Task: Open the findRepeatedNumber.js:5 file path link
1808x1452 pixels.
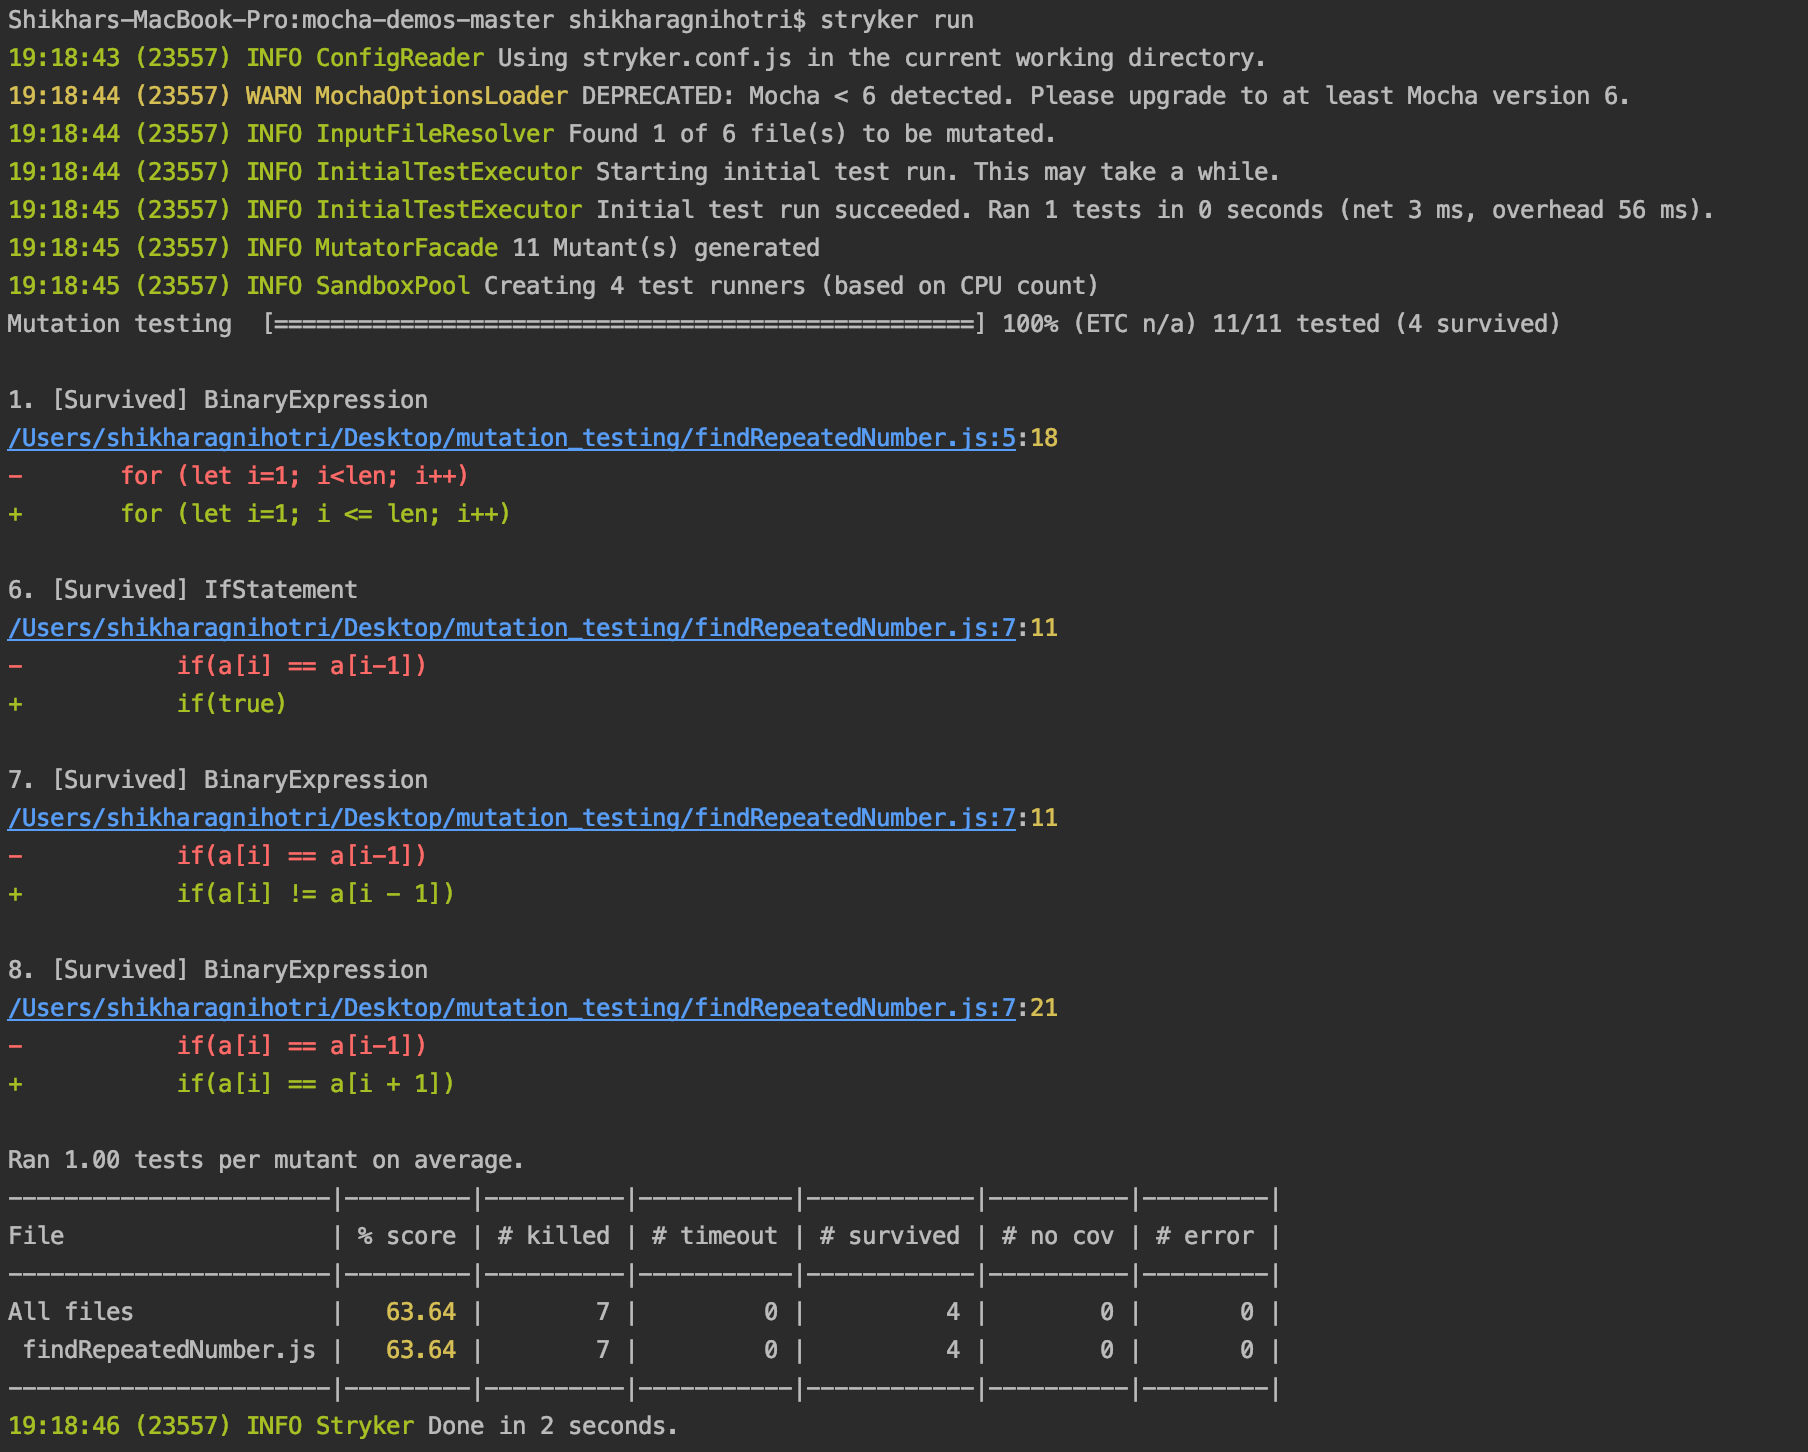Action: point(512,438)
